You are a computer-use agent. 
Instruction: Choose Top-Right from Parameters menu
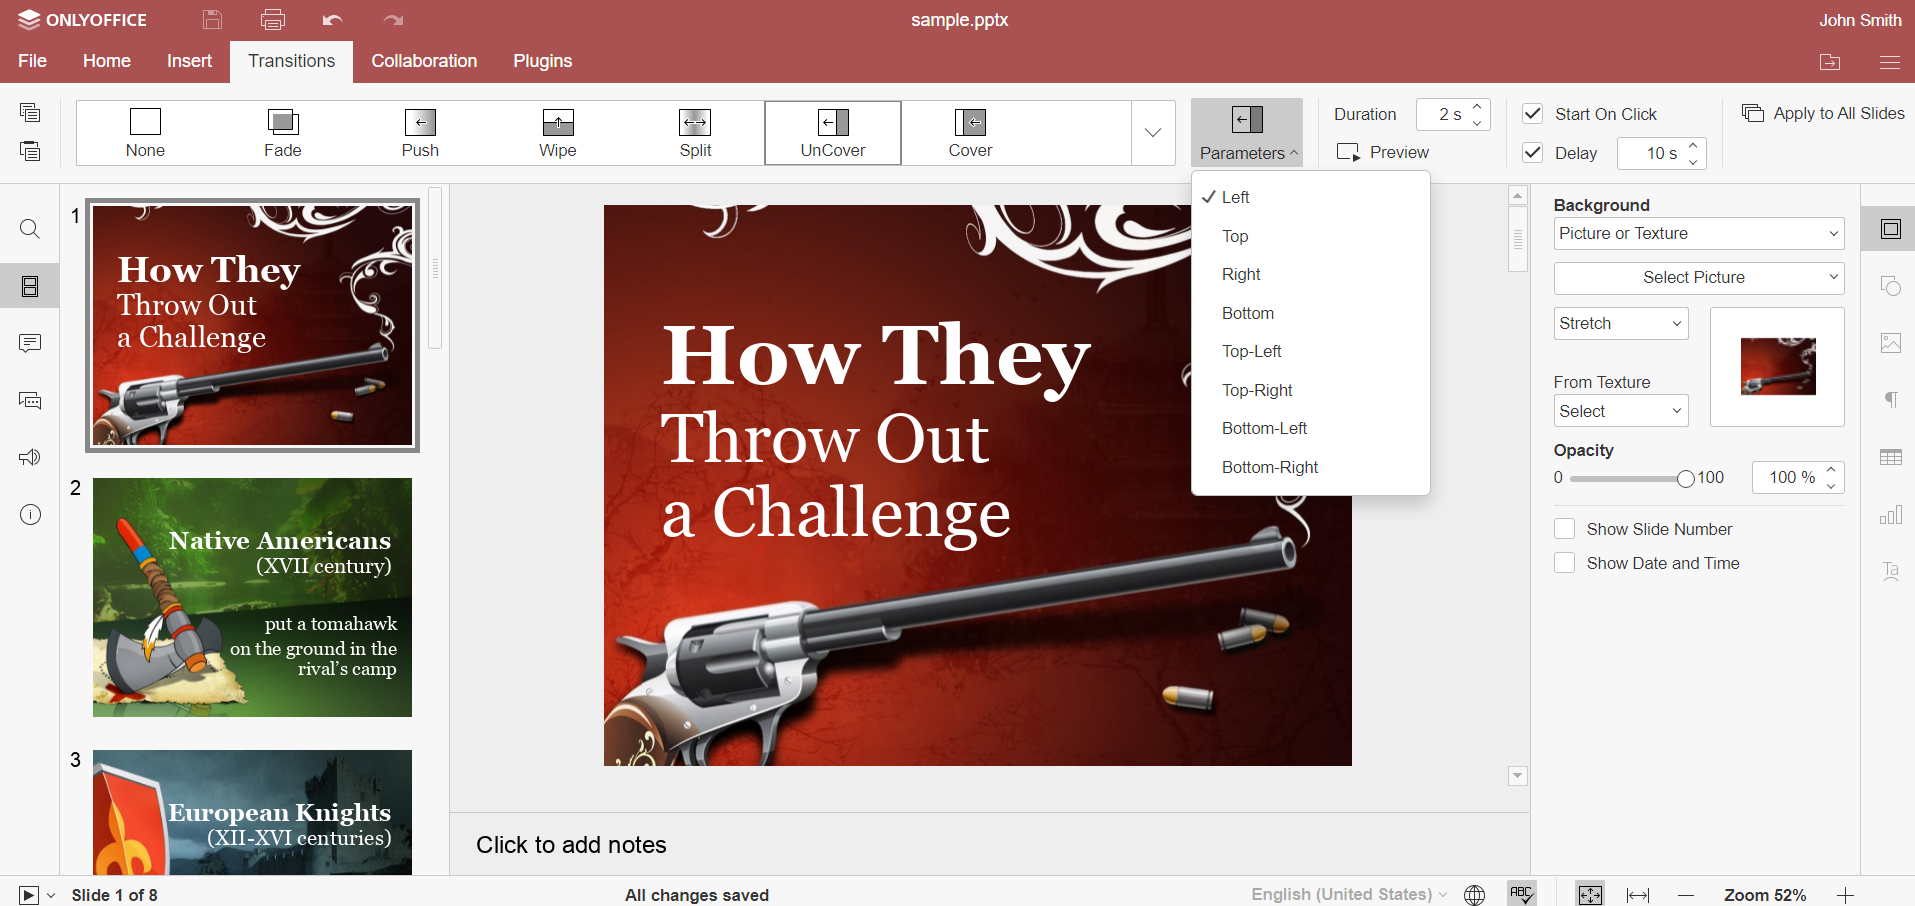[x=1257, y=390]
